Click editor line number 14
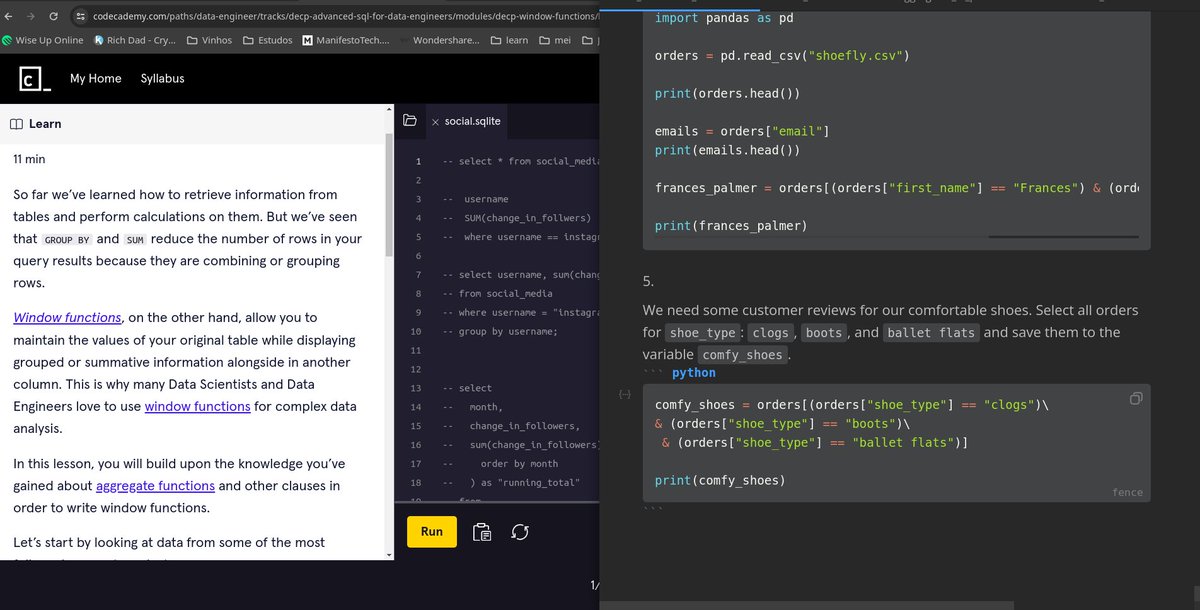 (416, 407)
